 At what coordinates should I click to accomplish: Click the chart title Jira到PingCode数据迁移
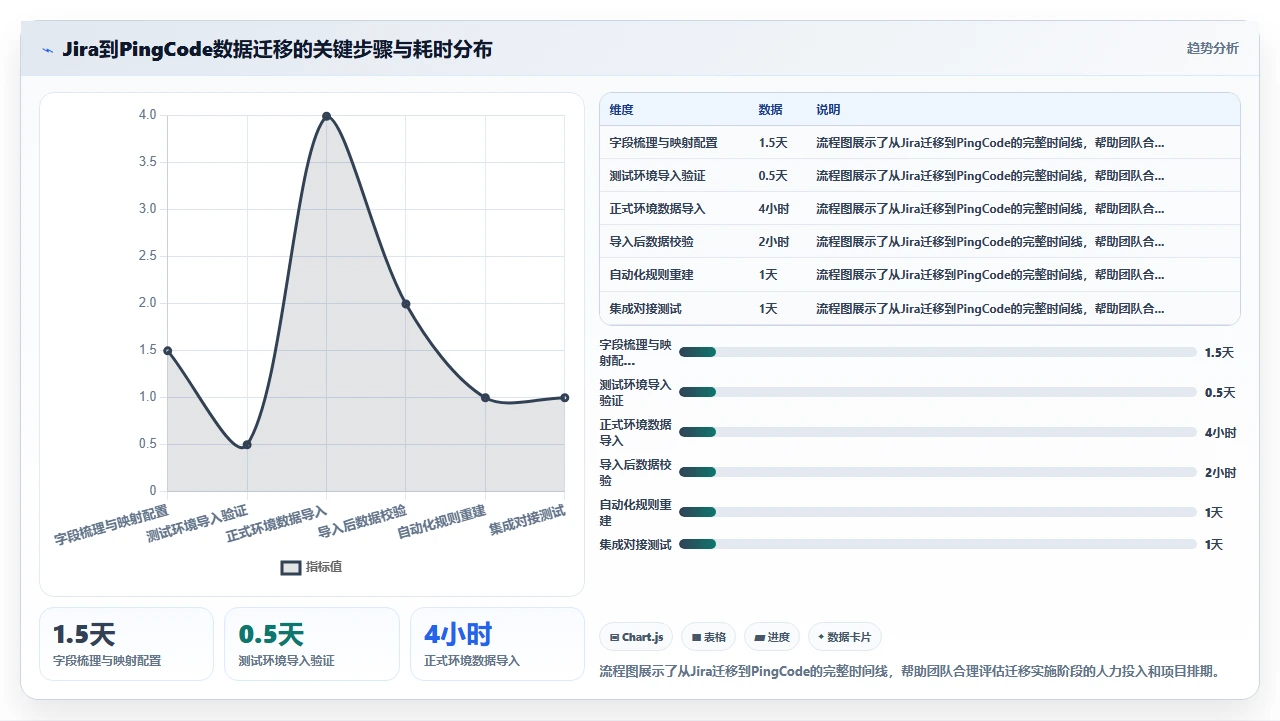(277, 49)
